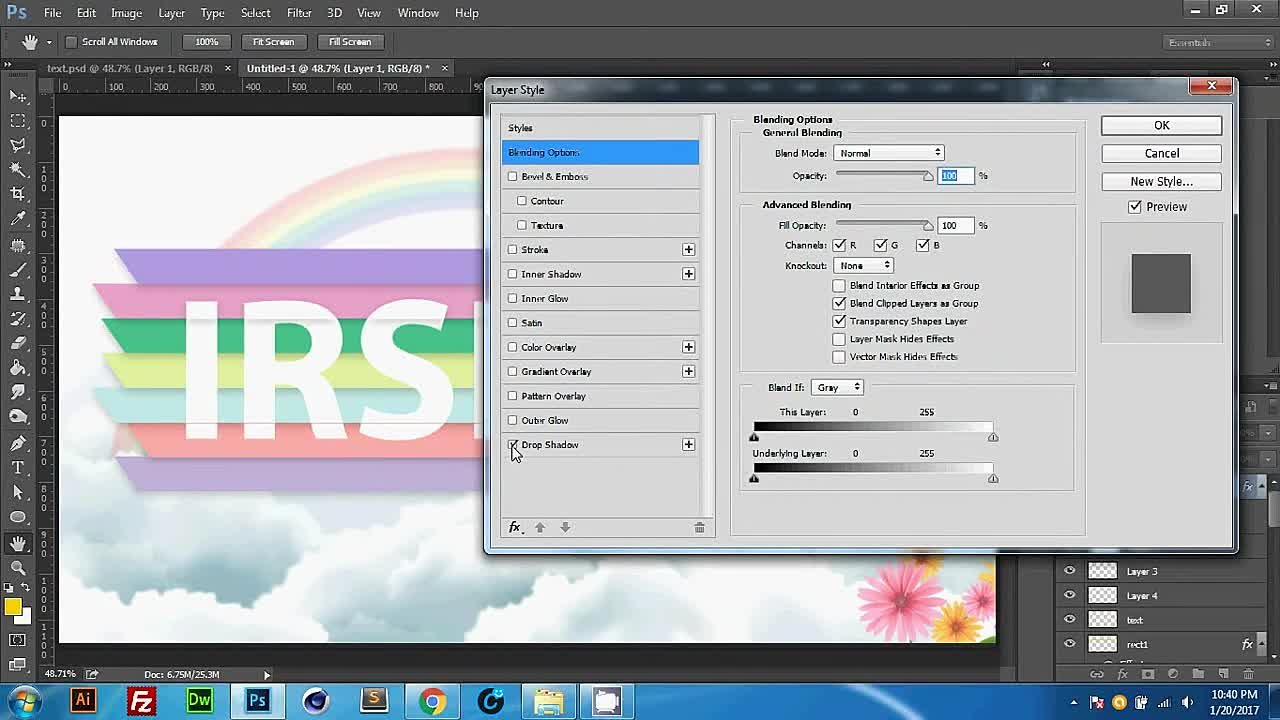Image resolution: width=1280 pixels, height=720 pixels.
Task: Hide Layer 4 using eye icon
Action: 1069,595
